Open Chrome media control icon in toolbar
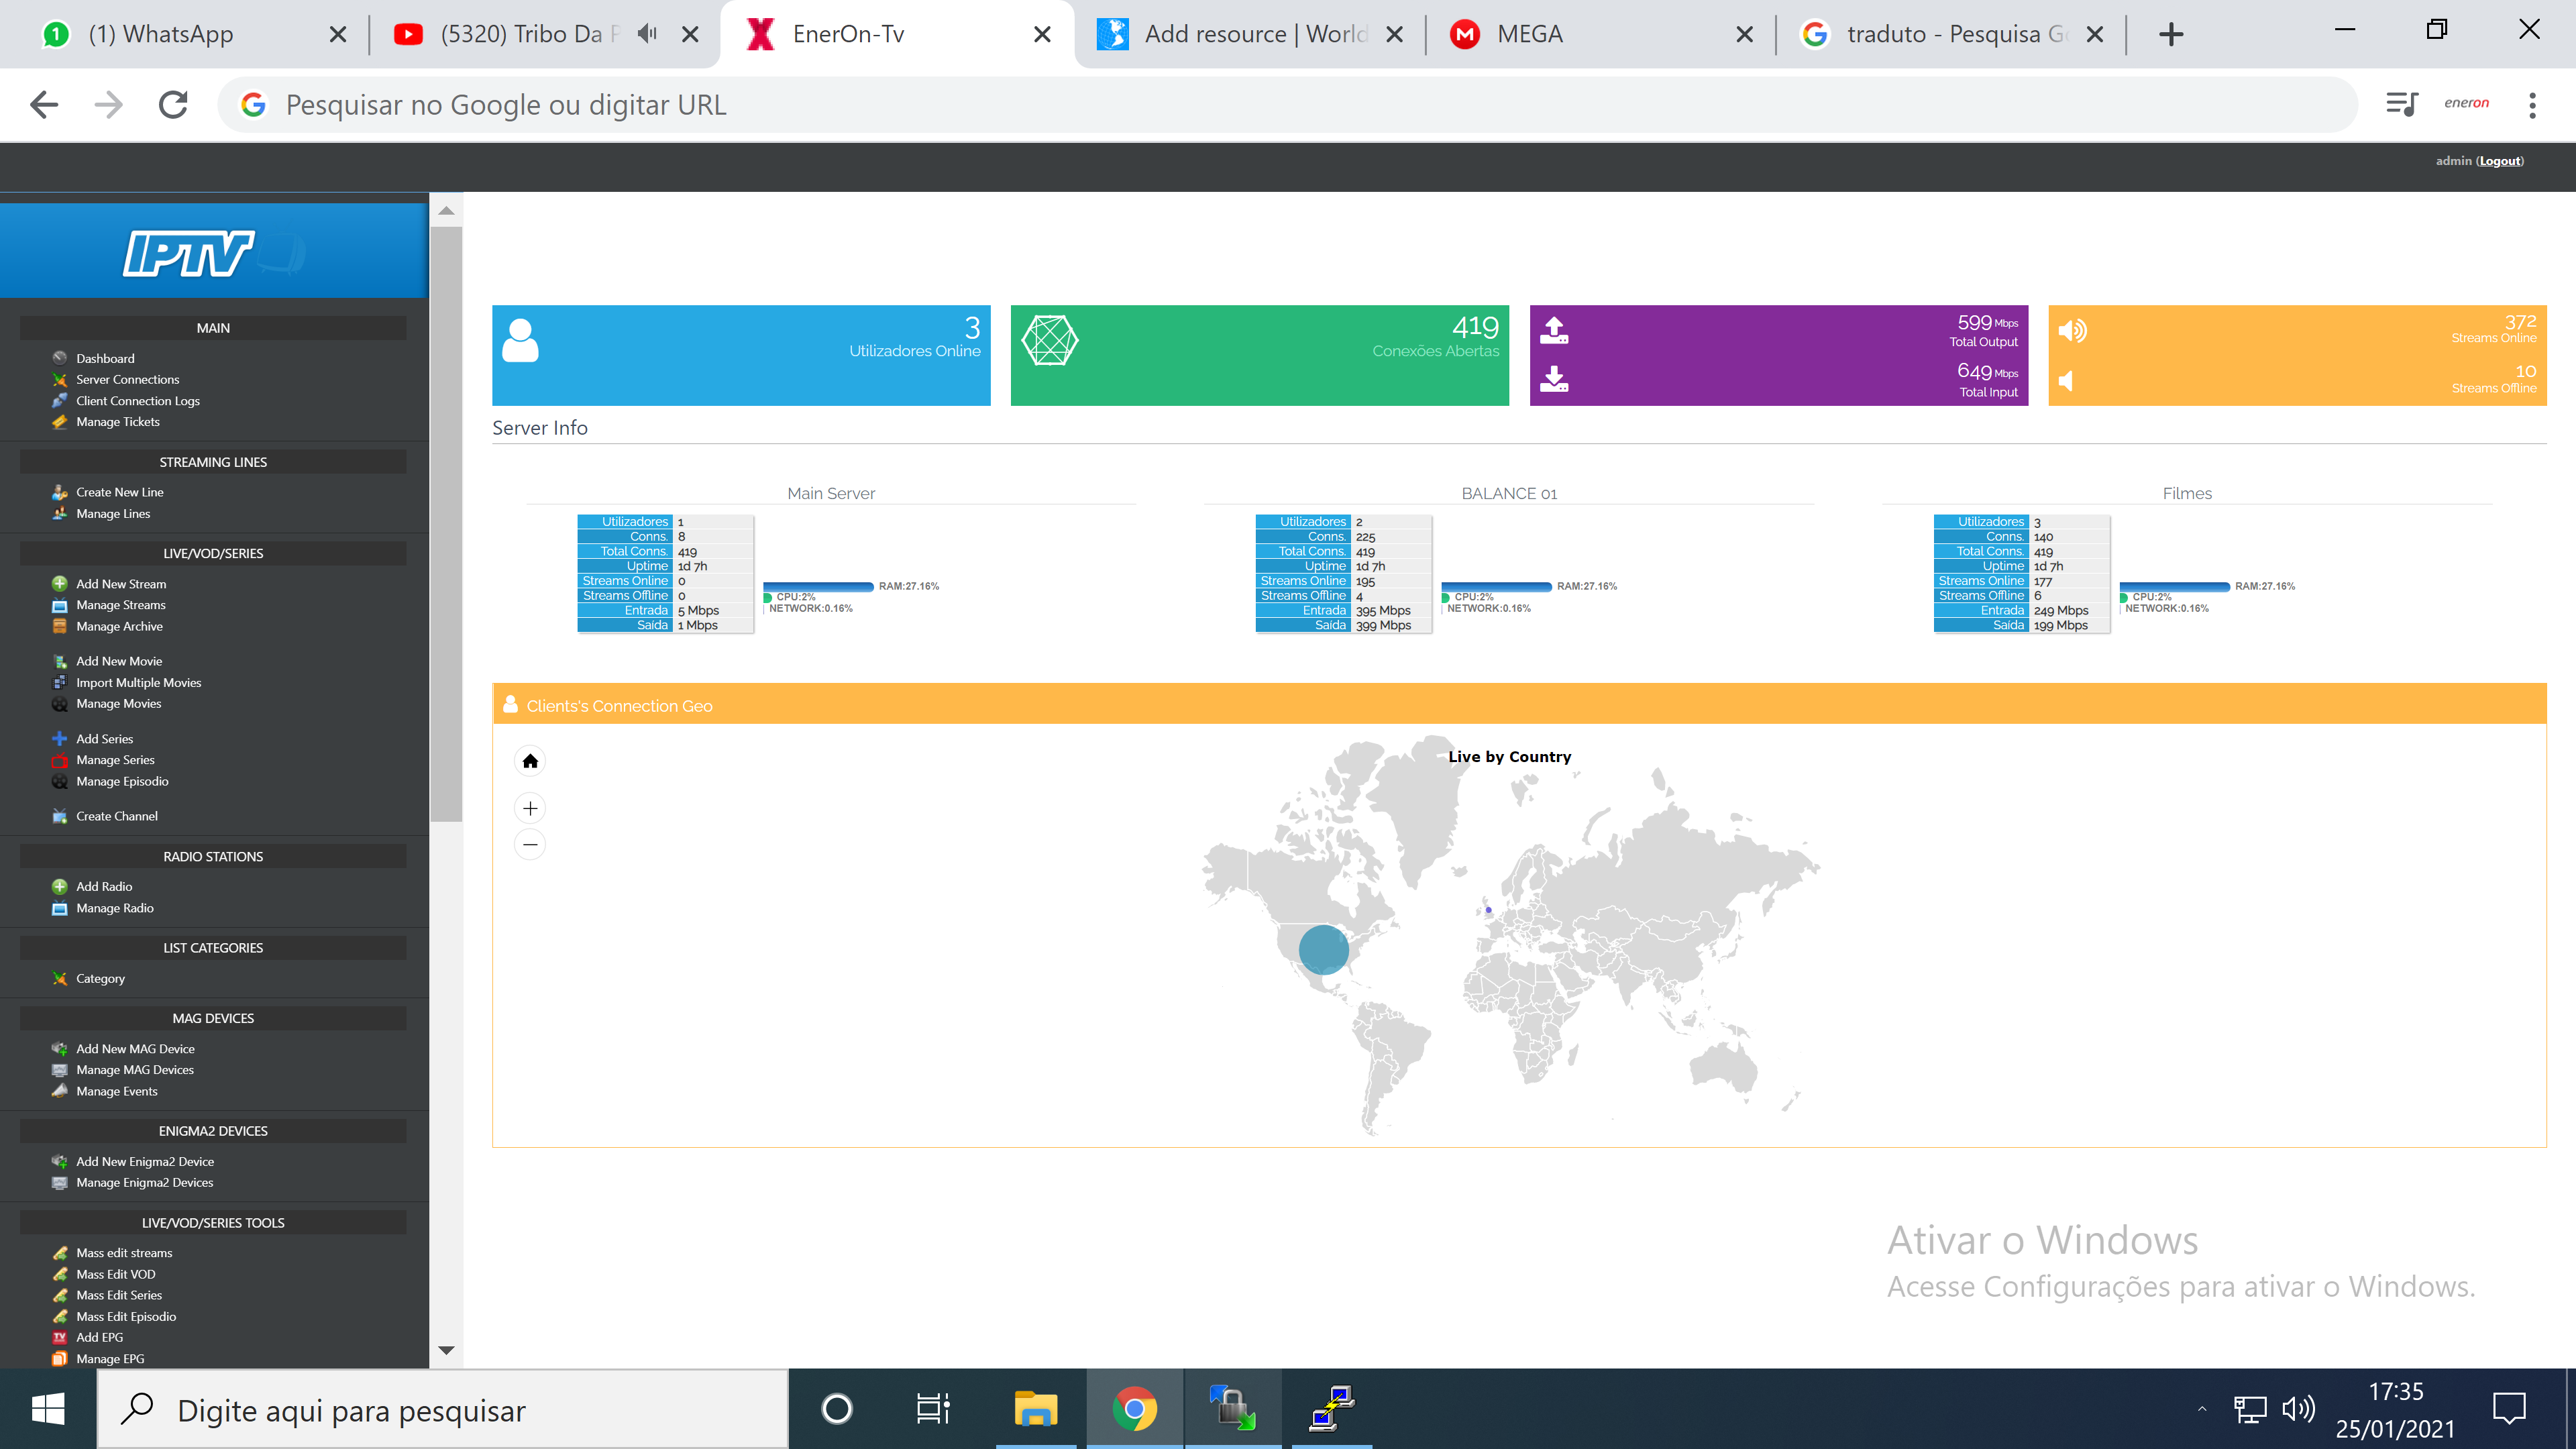Image resolution: width=2576 pixels, height=1449 pixels. 2401,104
